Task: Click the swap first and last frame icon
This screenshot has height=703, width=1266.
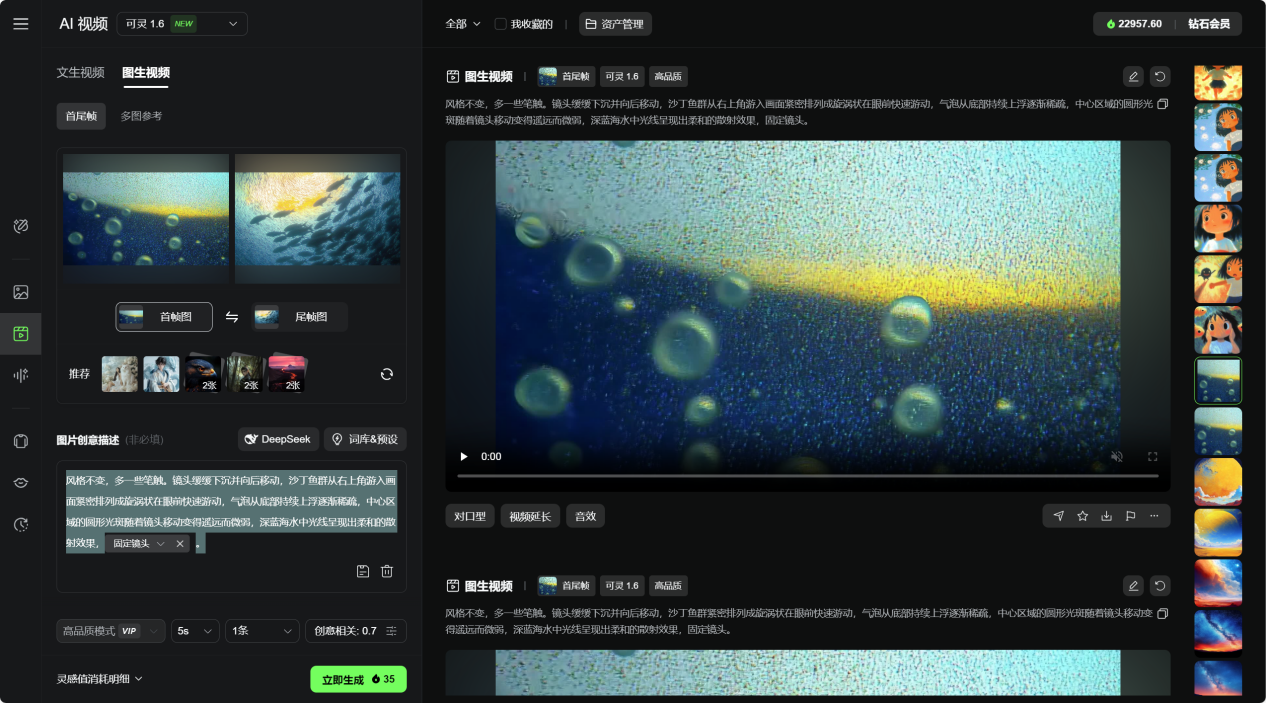Action: (x=232, y=317)
